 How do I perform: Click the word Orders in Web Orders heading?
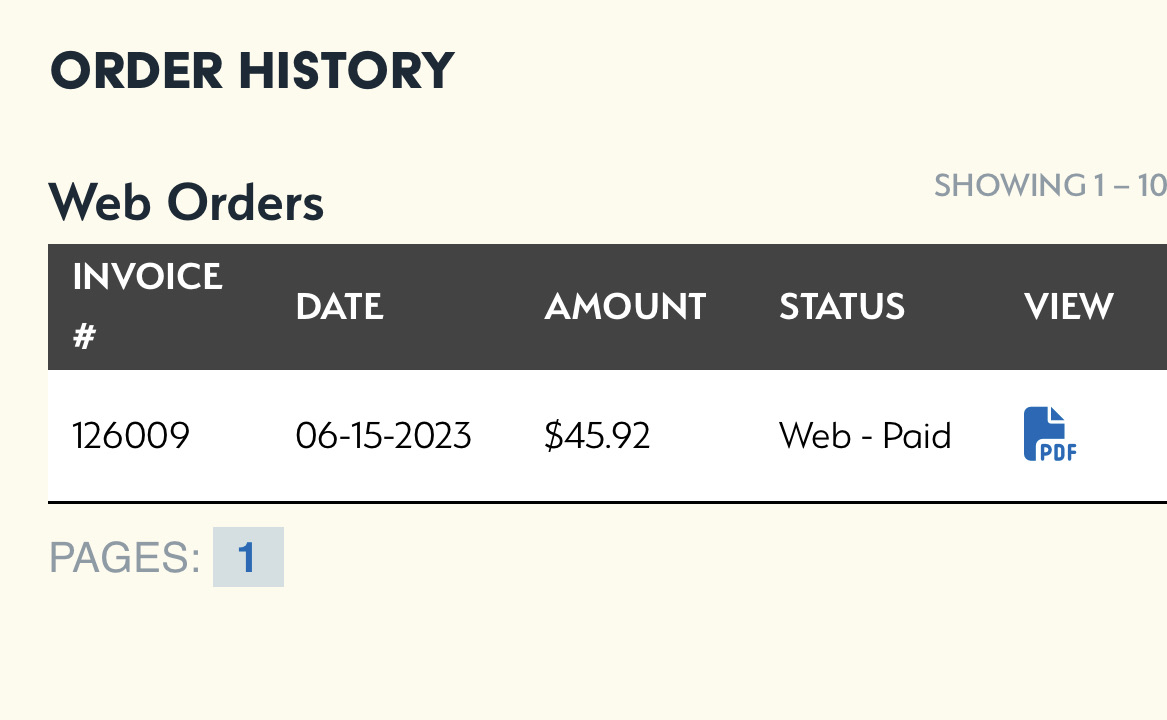[x=245, y=203]
